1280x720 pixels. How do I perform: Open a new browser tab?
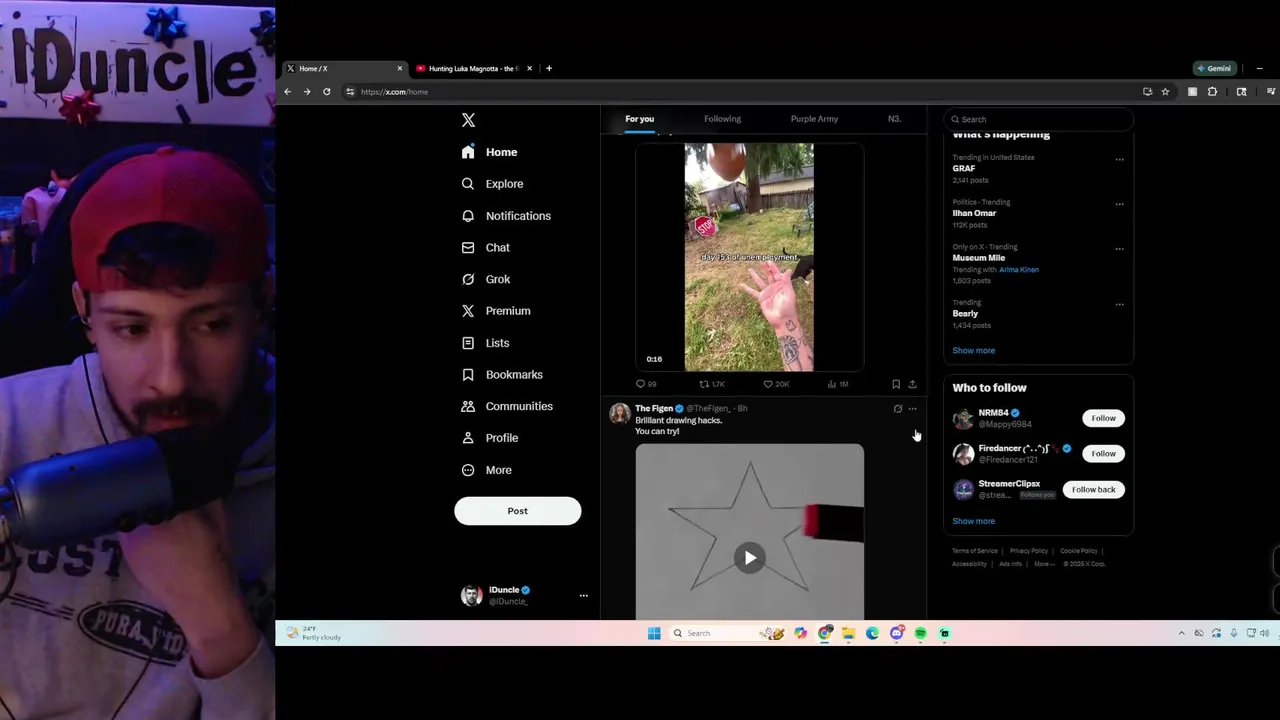(548, 69)
